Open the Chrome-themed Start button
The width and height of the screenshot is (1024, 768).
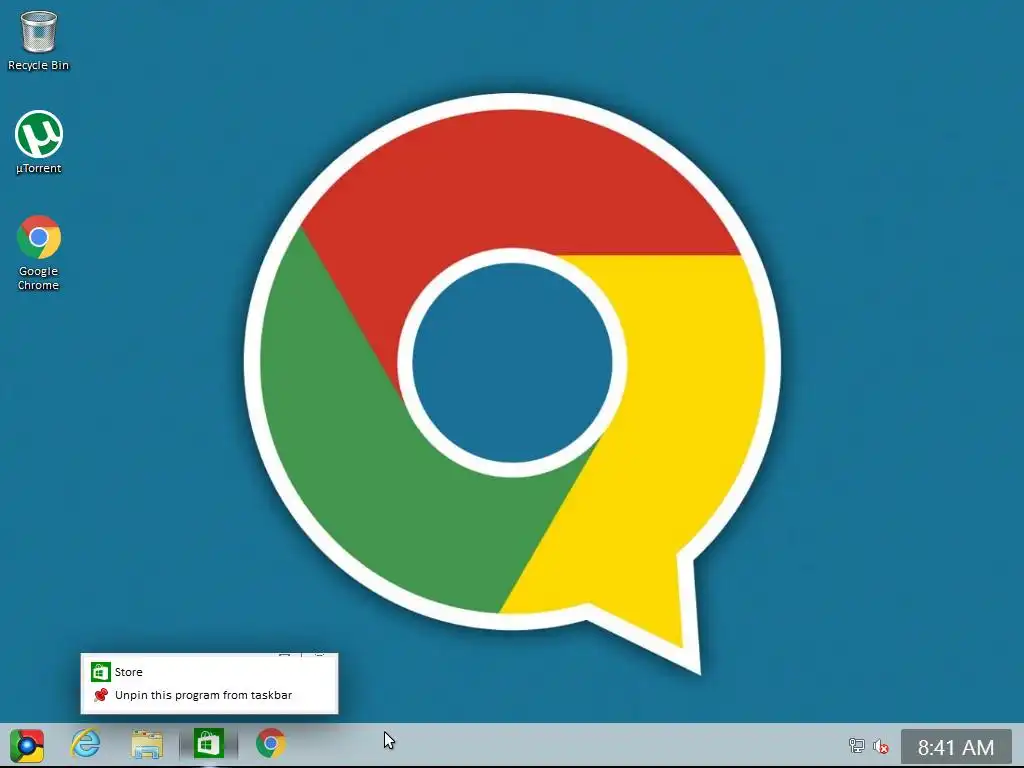(27, 745)
